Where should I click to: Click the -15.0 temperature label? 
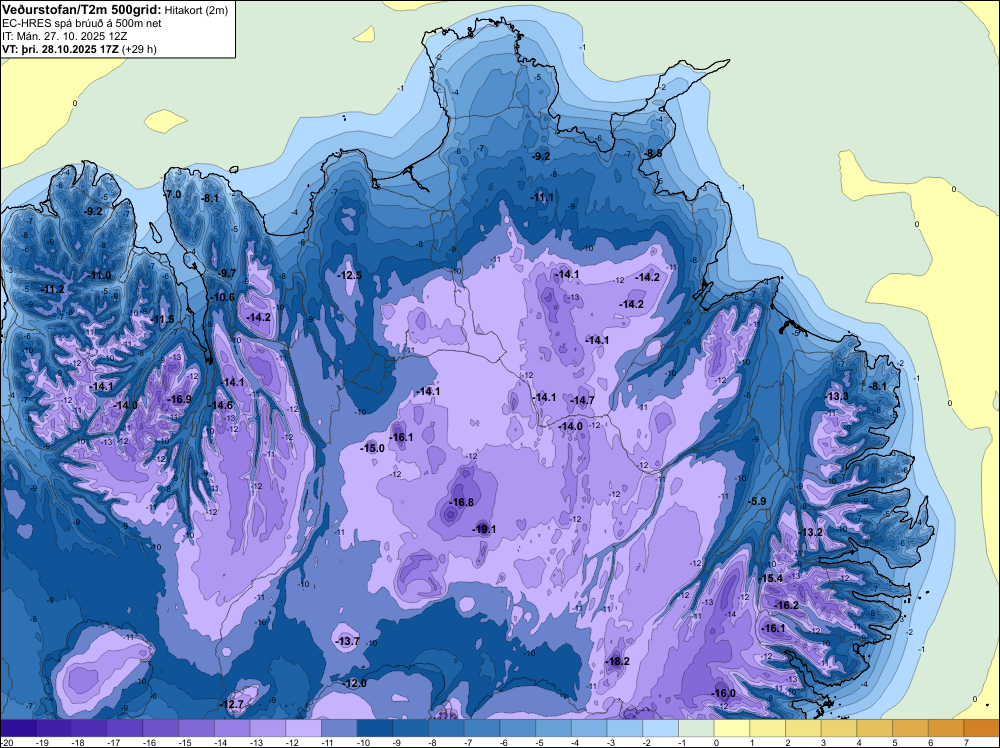tap(372, 448)
